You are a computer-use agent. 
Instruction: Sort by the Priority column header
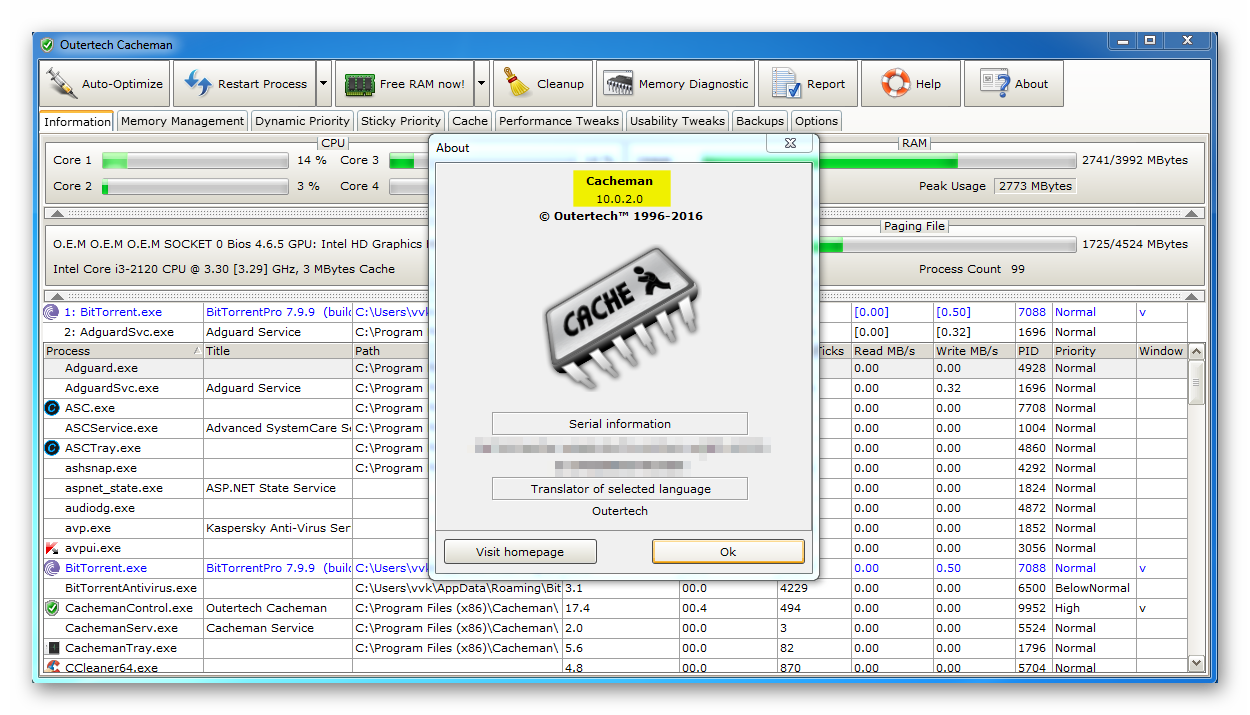[1093, 351]
